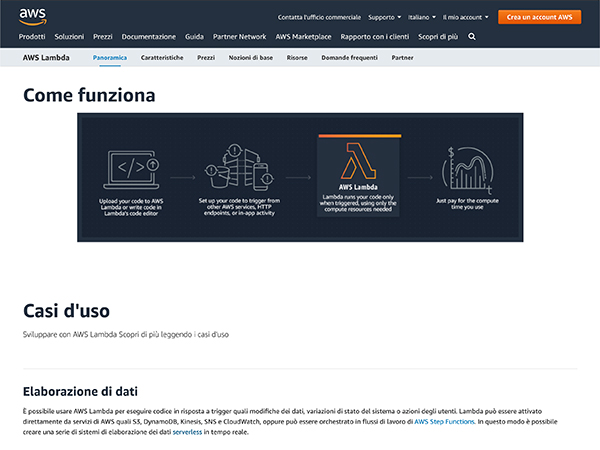
Task: Click the code upload laptop icon
Action: 131,170
